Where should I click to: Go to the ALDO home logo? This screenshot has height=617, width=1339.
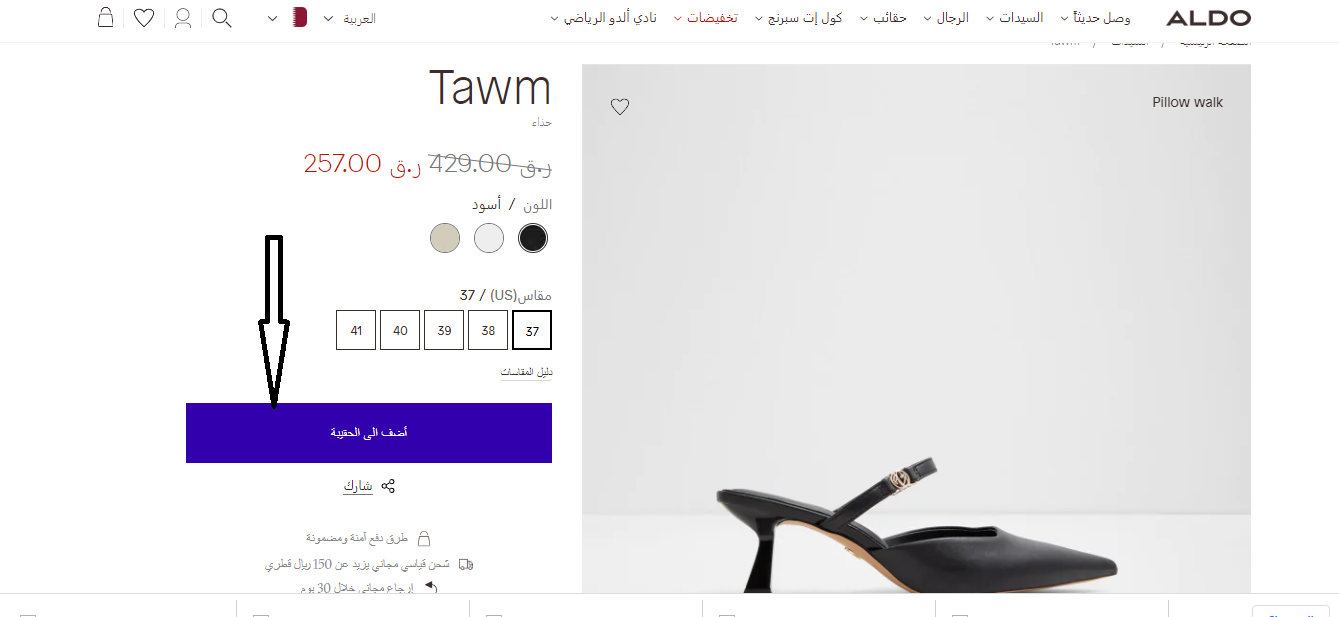pyautogui.click(x=1208, y=18)
